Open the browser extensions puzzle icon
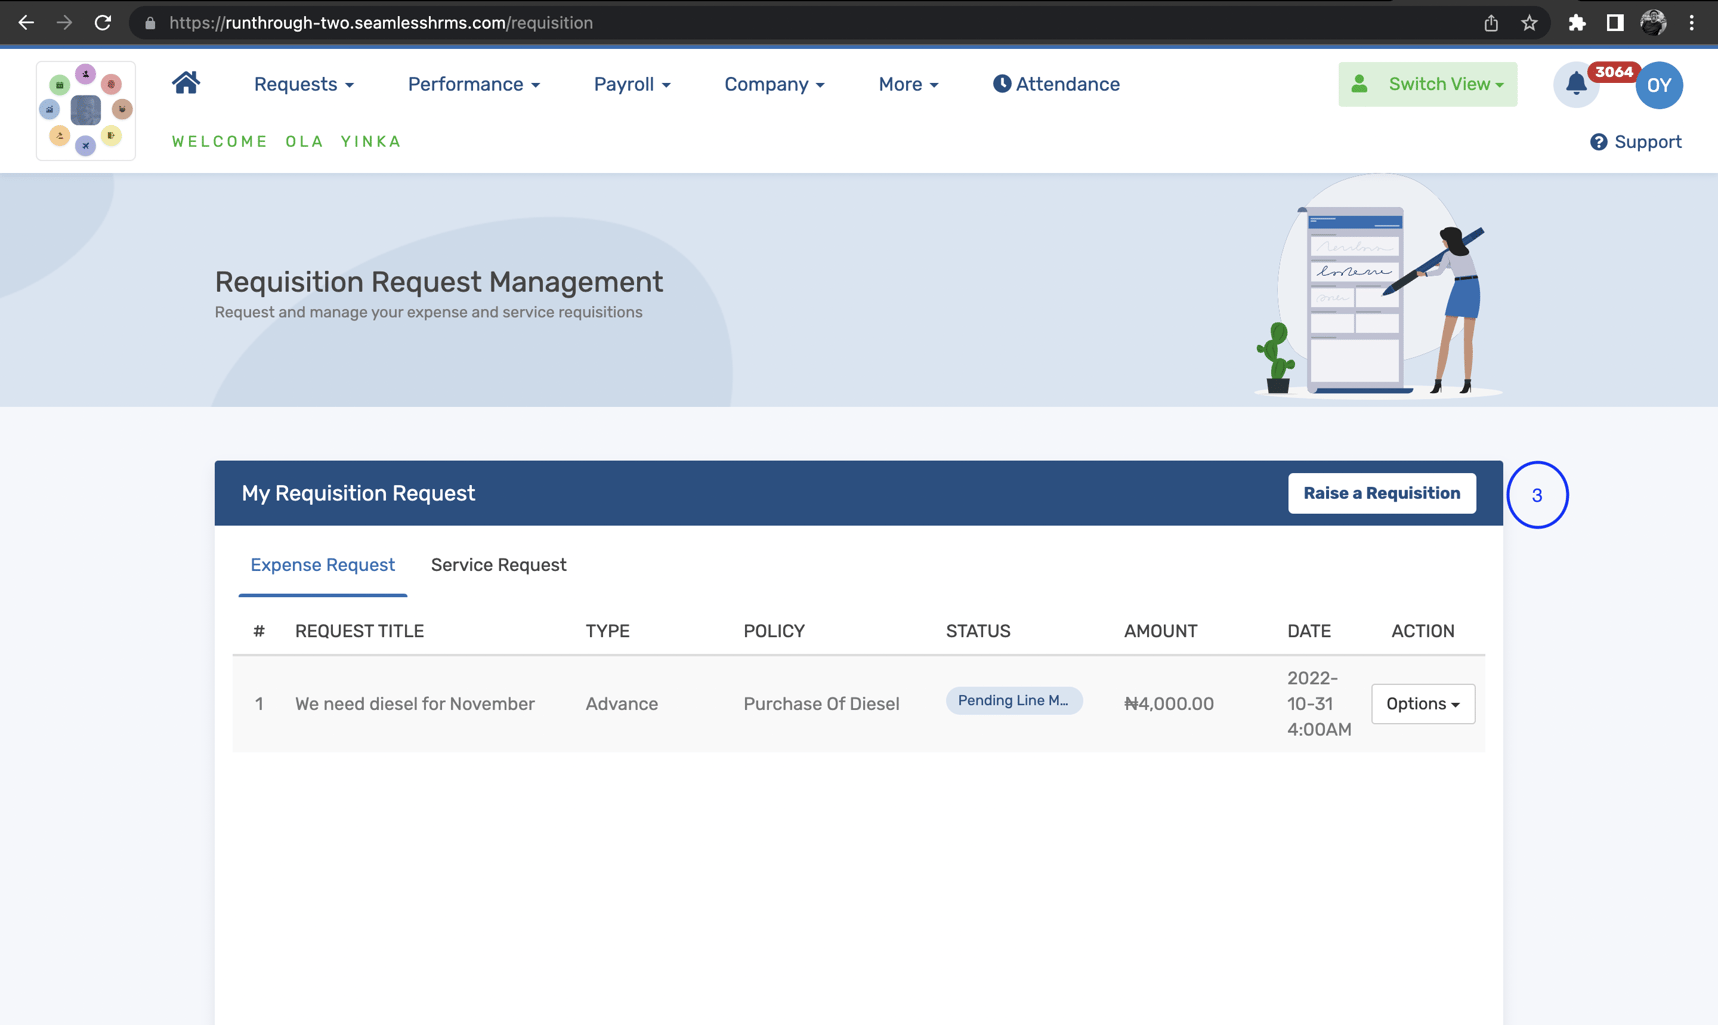The width and height of the screenshot is (1718, 1025). tap(1576, 22)
